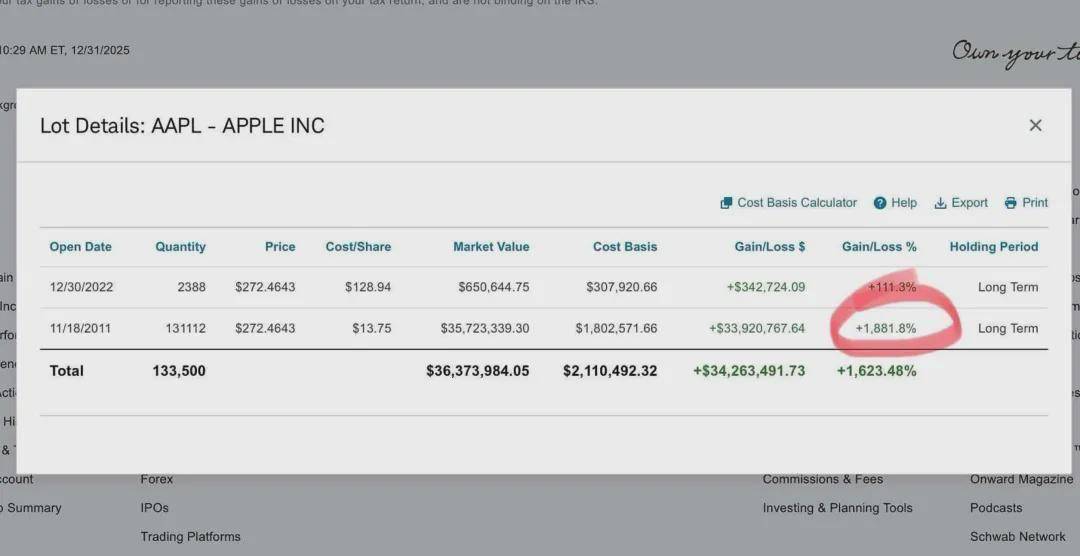Sort by Holding Period column header
The width and height of the screenshot is (1080, 556).
coord(993,247)
